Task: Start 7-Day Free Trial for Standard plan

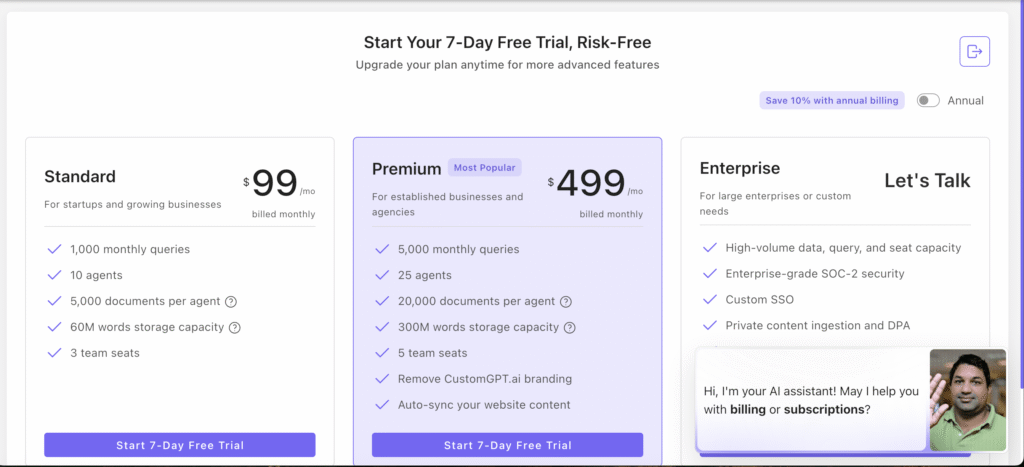Action: pyautogui.click(x=180, y=445)
